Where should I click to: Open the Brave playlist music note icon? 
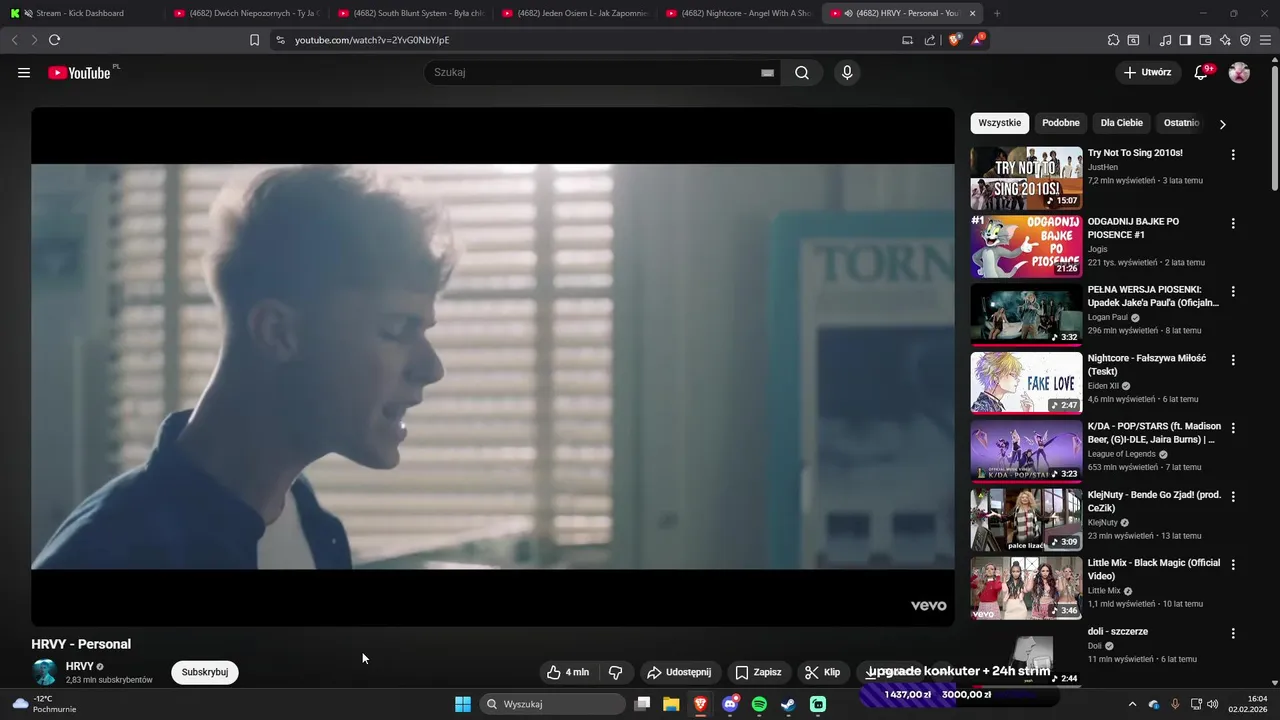pos(1165,40)
